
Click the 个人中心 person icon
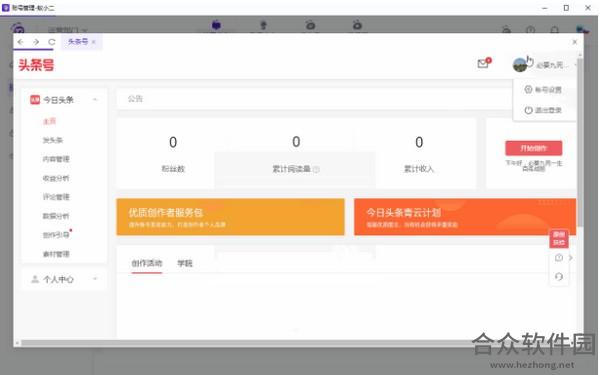coord(35,279)
